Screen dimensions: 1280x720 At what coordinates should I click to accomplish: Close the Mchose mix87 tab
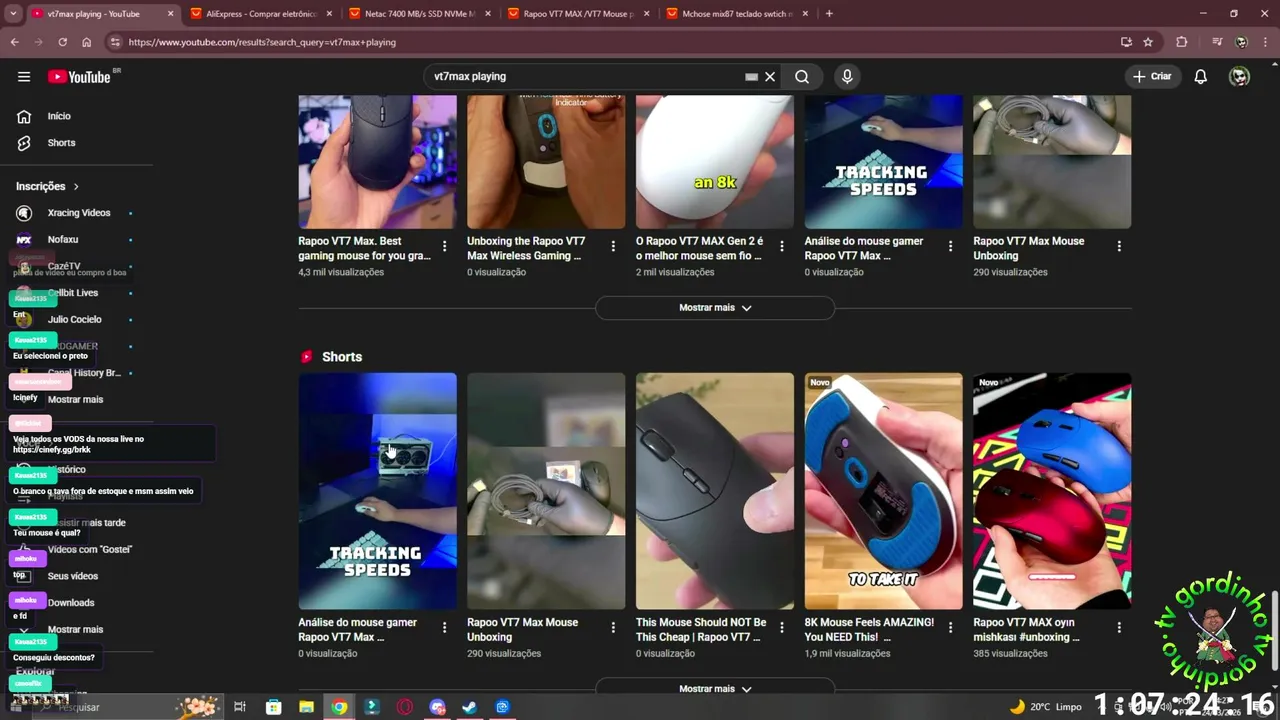tap(805, 14)
